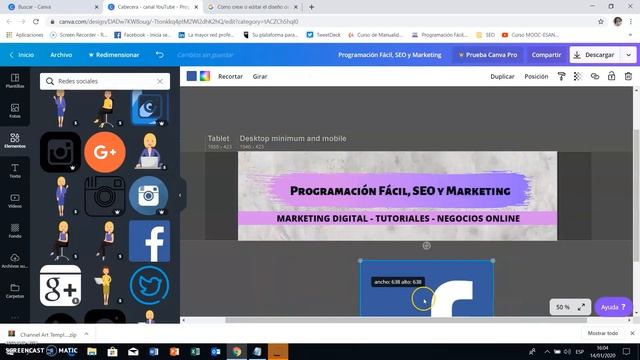Image resolution: width=640 pixels, height=360 pixels.
Task: Expand the dropdown arrow beside Descargar
Action: (x=629, y=55)
